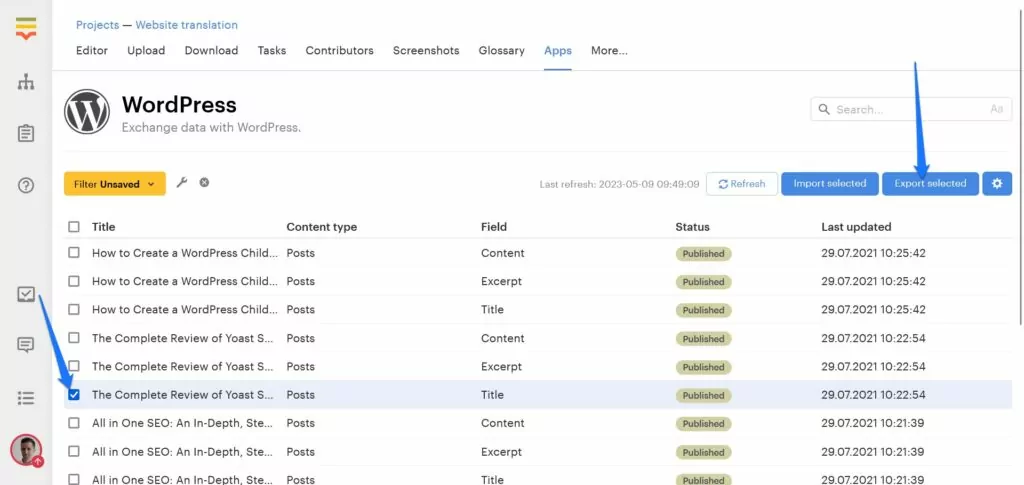
Task: Click the Field column header
Action: pyautogui.click(x=494, y=227)
